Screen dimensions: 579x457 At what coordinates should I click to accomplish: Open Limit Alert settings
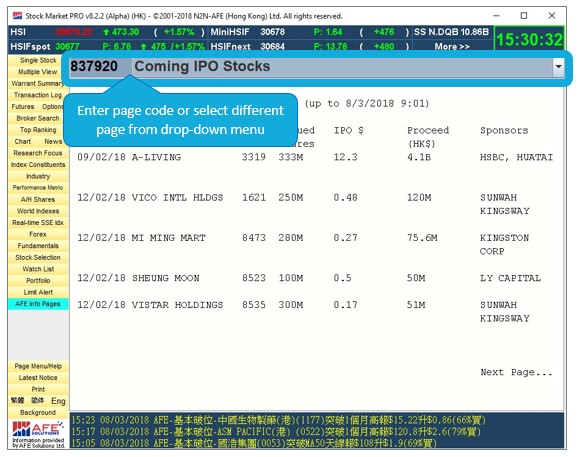click(x=38, y=292)
